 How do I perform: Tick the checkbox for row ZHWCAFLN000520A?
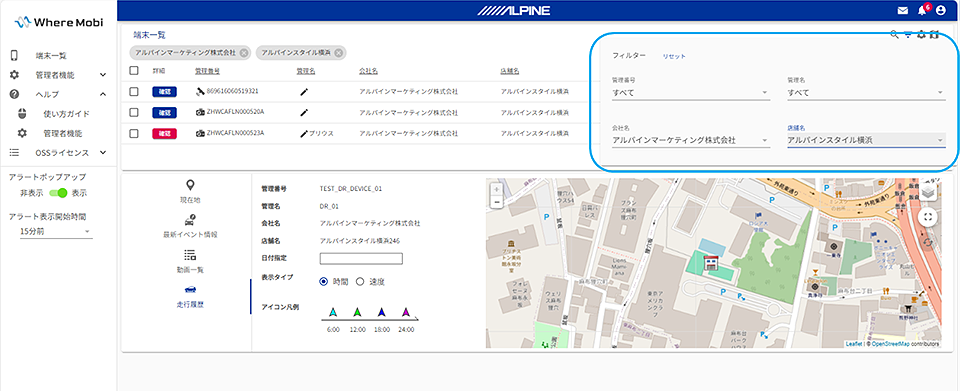point(134,113)
